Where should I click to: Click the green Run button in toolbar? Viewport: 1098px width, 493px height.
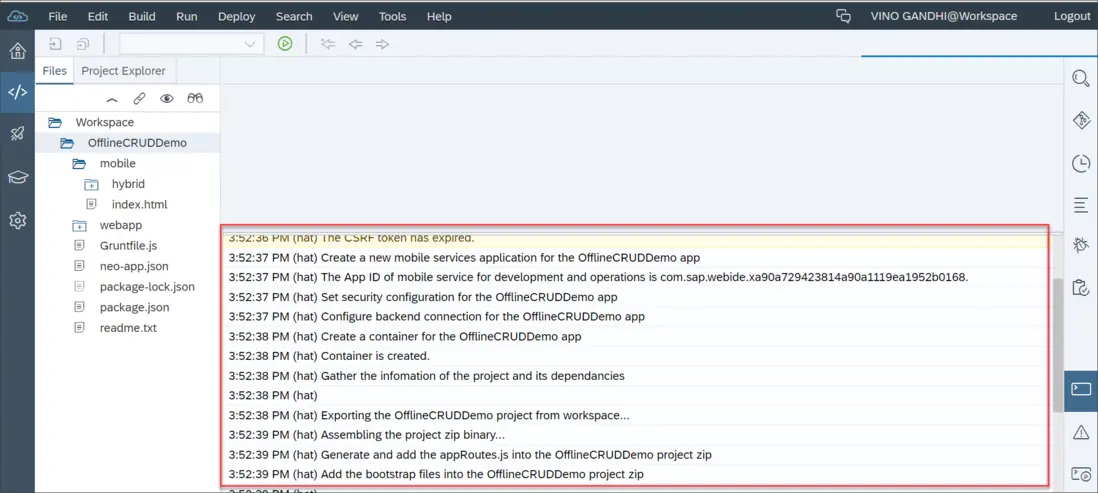click(285, 44)
